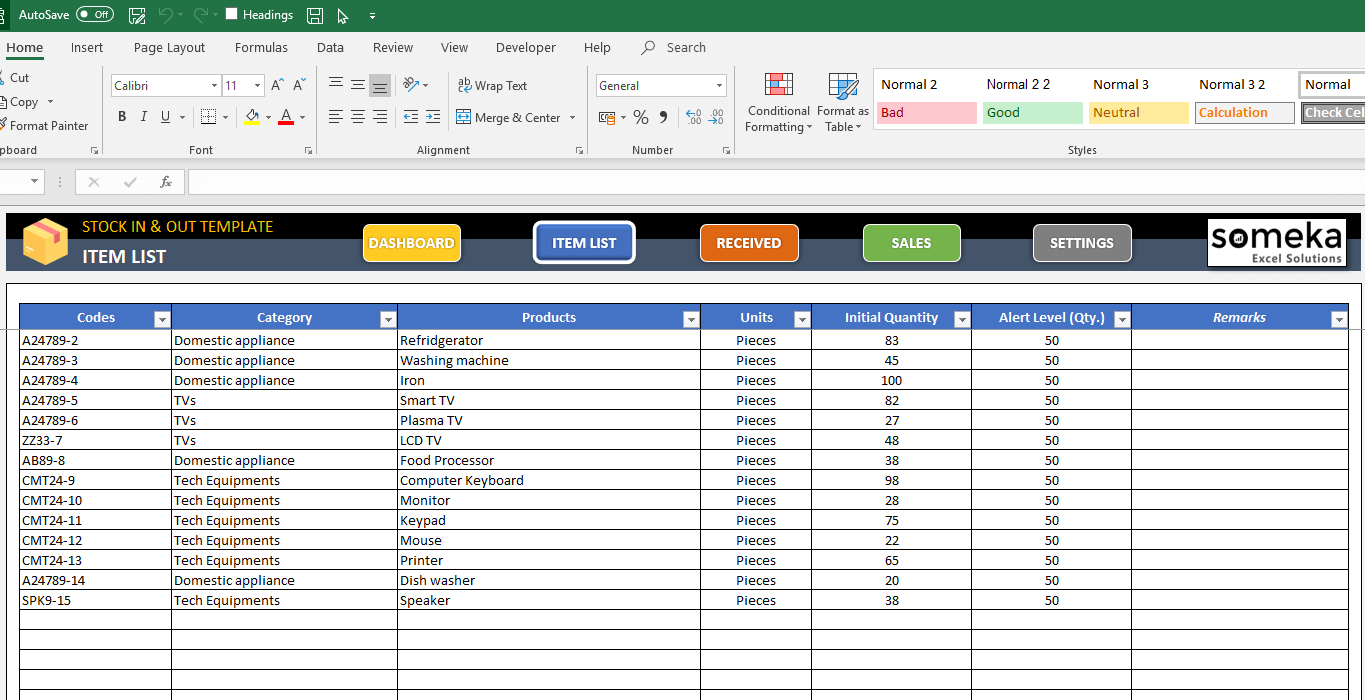Open the Category column filter
1365x700 pixels.
[388, 318]
